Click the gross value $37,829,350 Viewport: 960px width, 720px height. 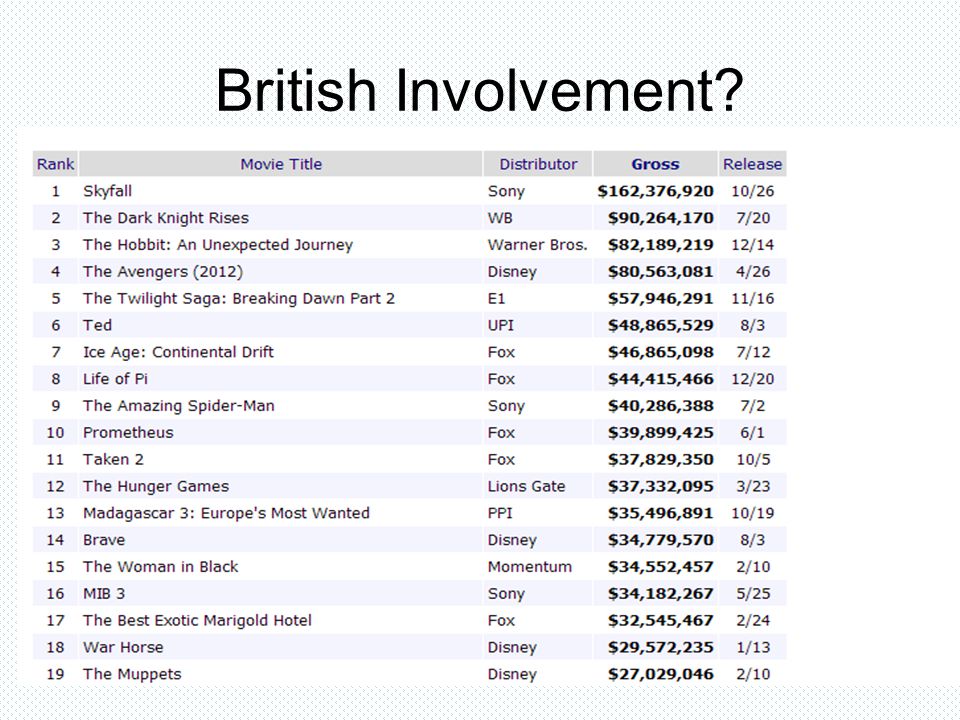(661, 460)
